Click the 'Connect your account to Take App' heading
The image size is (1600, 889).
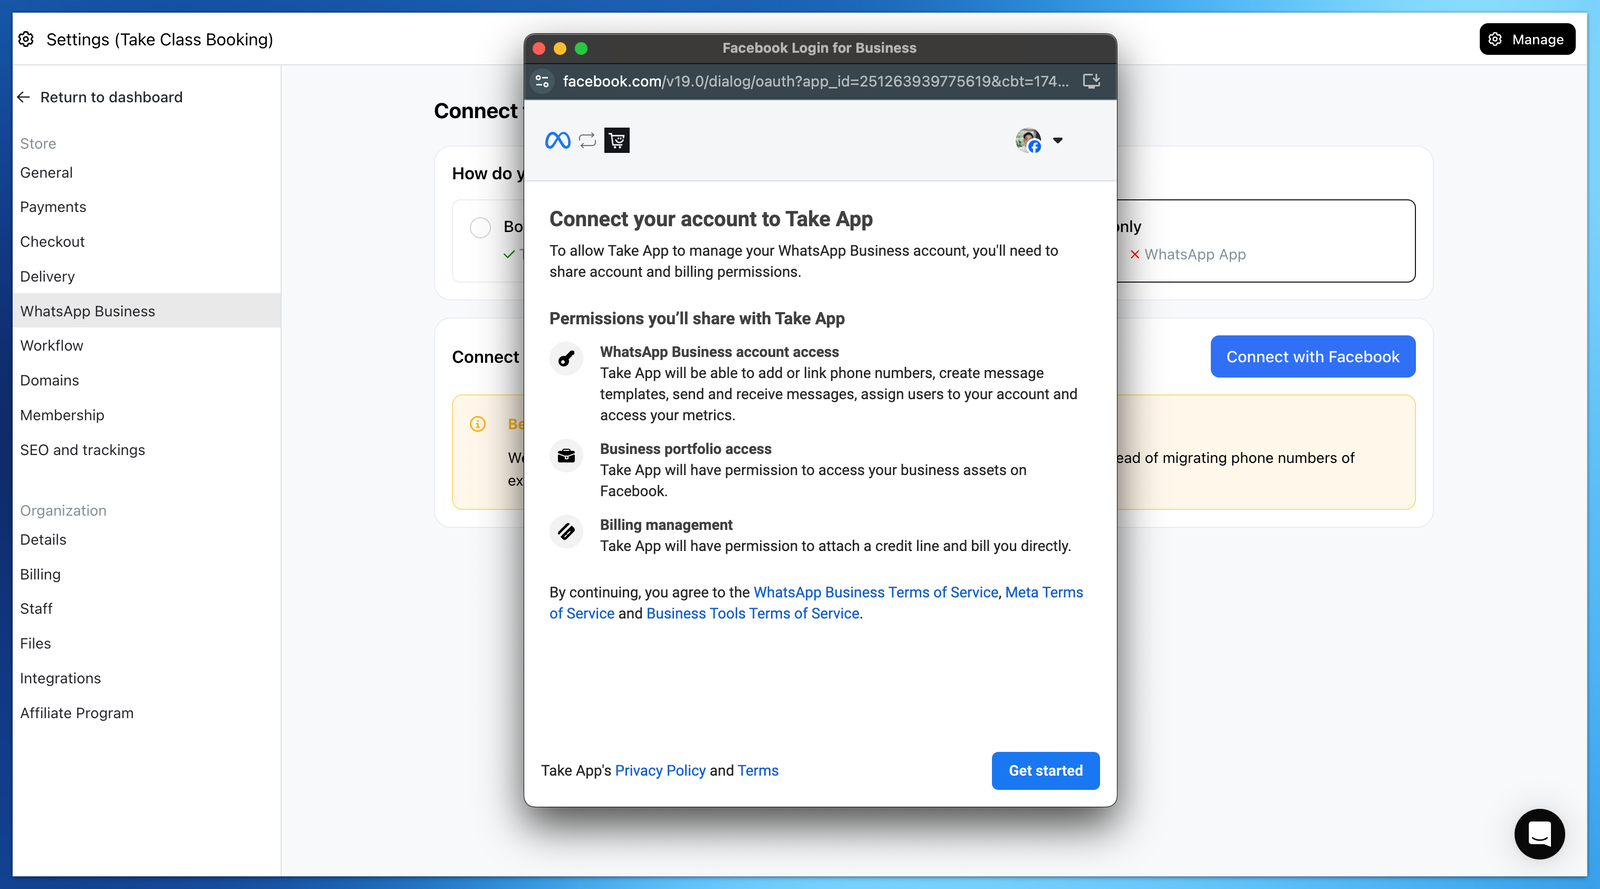711,219
